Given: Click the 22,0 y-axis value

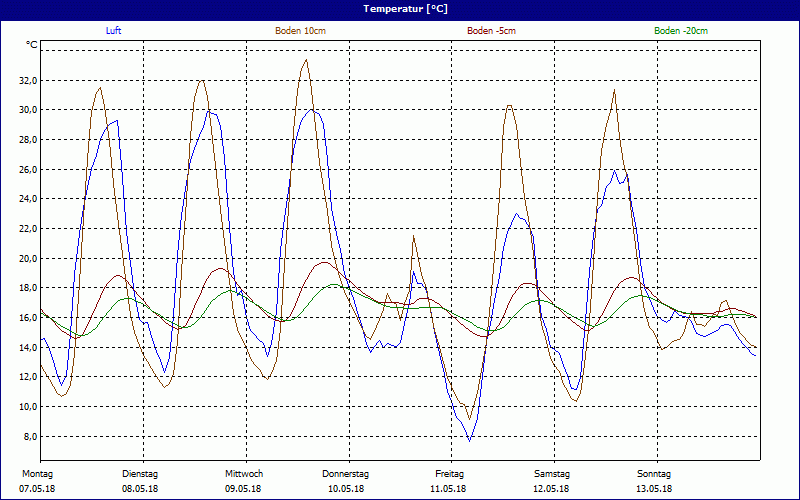Looking at the screenshot, I should [x=27, y=229].
